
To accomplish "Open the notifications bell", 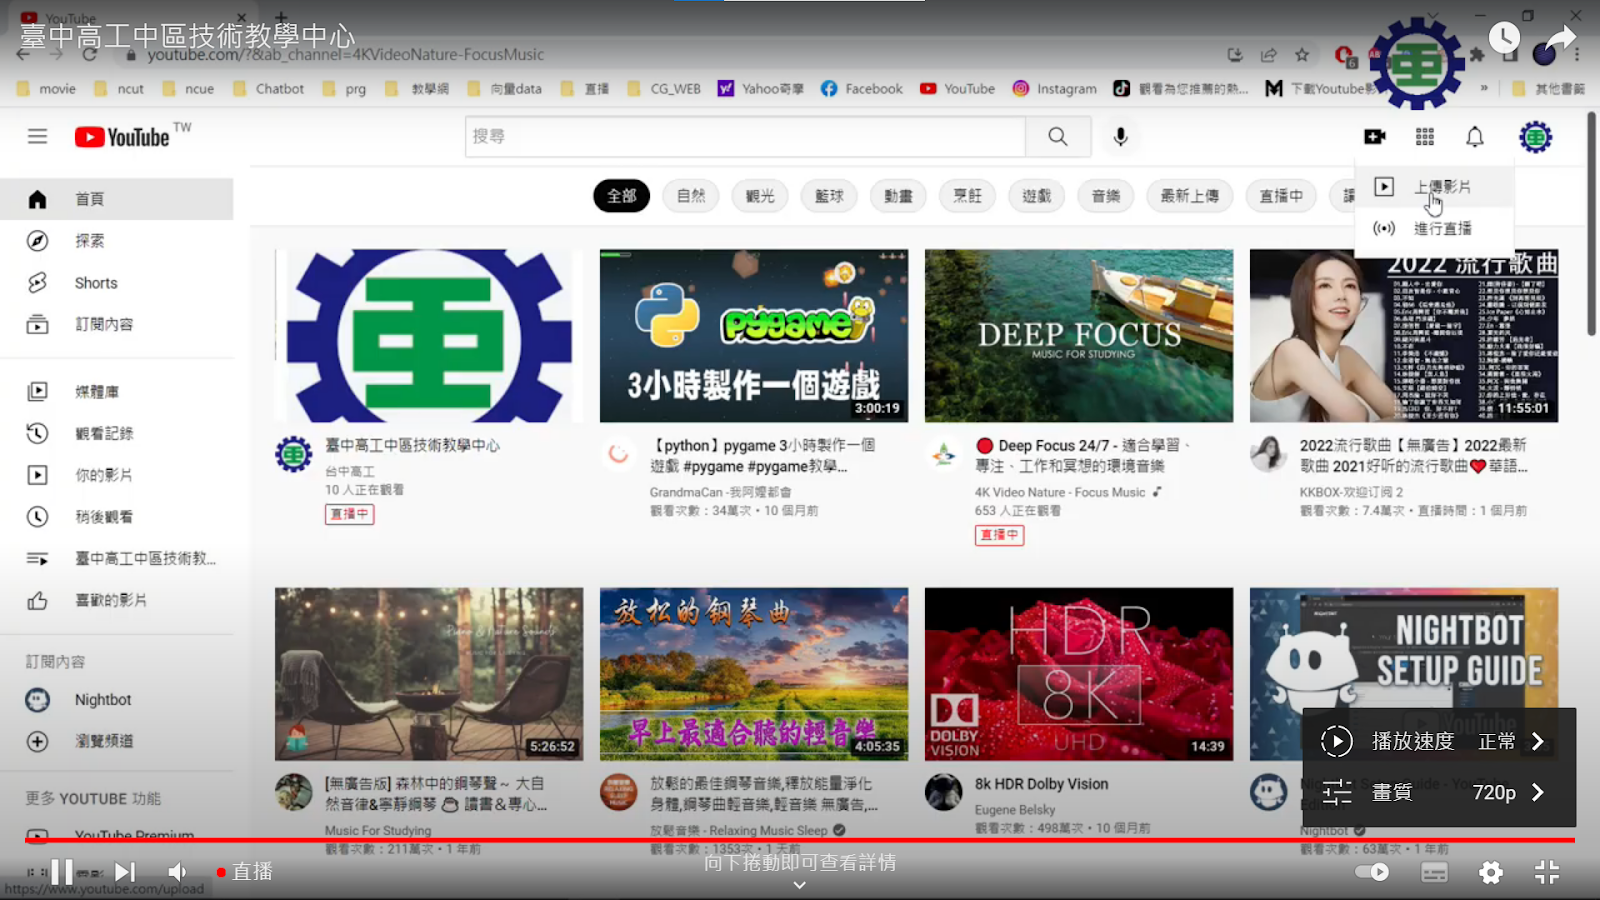I will coord(1475,136).
